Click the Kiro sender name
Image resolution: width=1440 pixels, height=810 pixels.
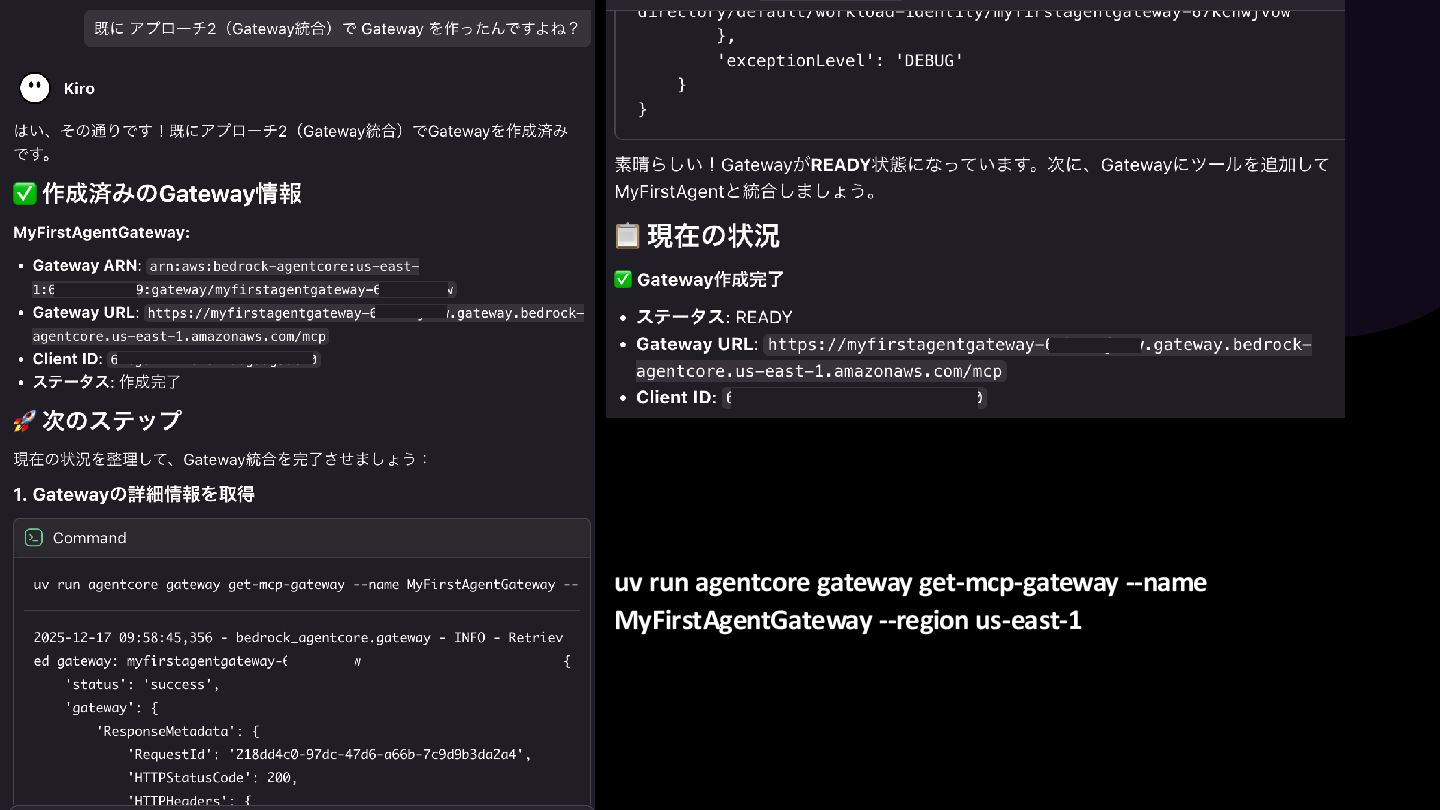click(x=79, y=88)
